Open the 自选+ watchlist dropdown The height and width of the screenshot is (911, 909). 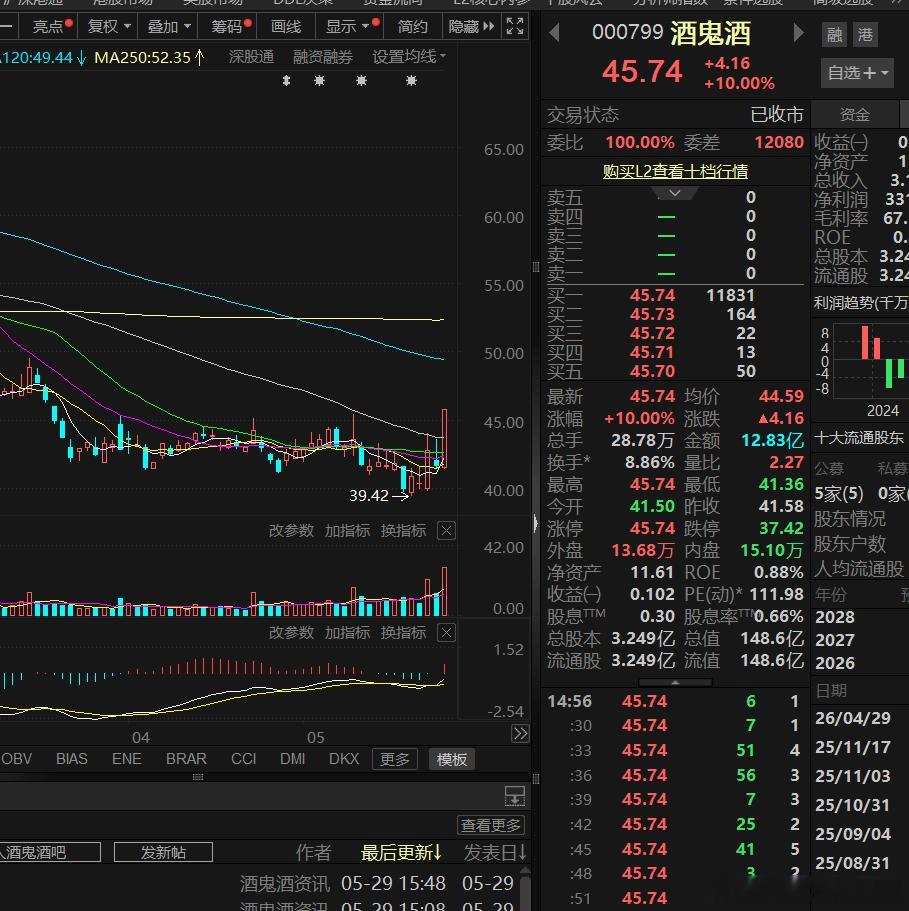tap(857, 73)
